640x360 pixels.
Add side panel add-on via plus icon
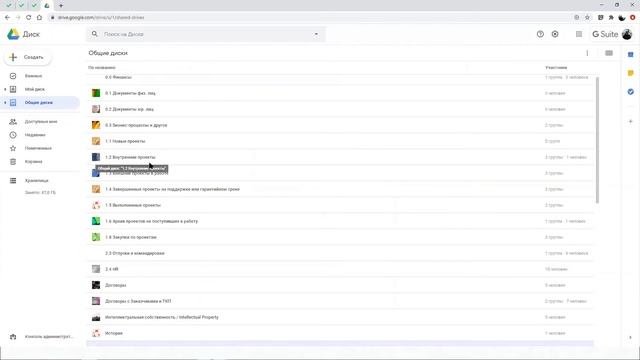click(631, 121)
